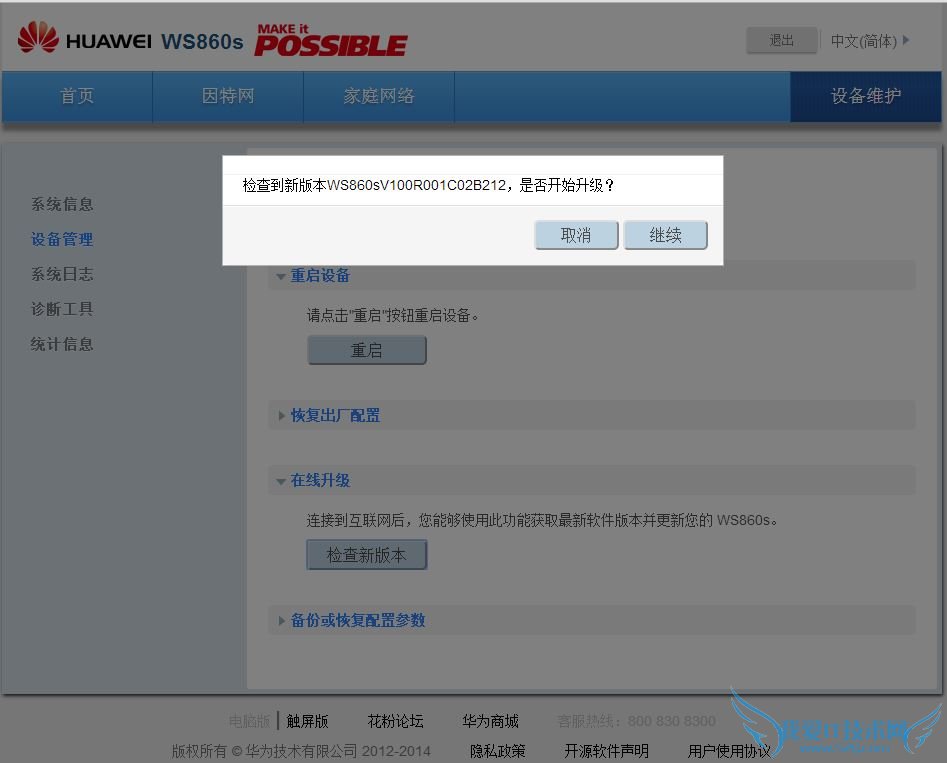
Task: Click the Huawei flower logo icon
Action: [x=37, y=36]
